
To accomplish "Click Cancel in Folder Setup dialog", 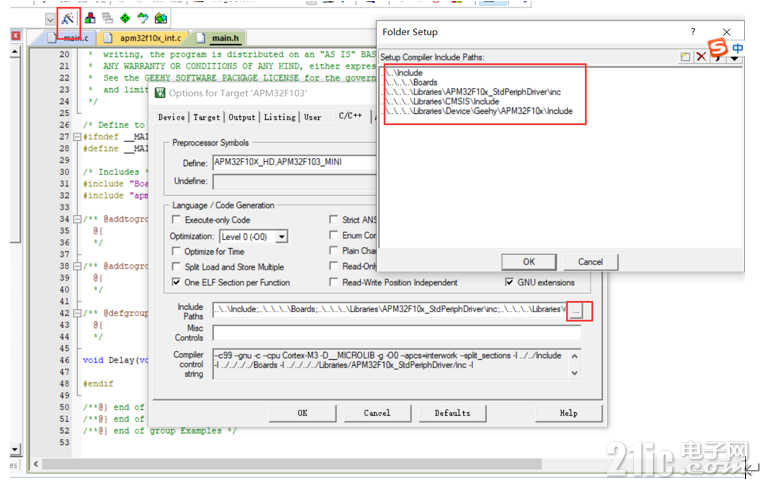I will [x=590, y=262].
